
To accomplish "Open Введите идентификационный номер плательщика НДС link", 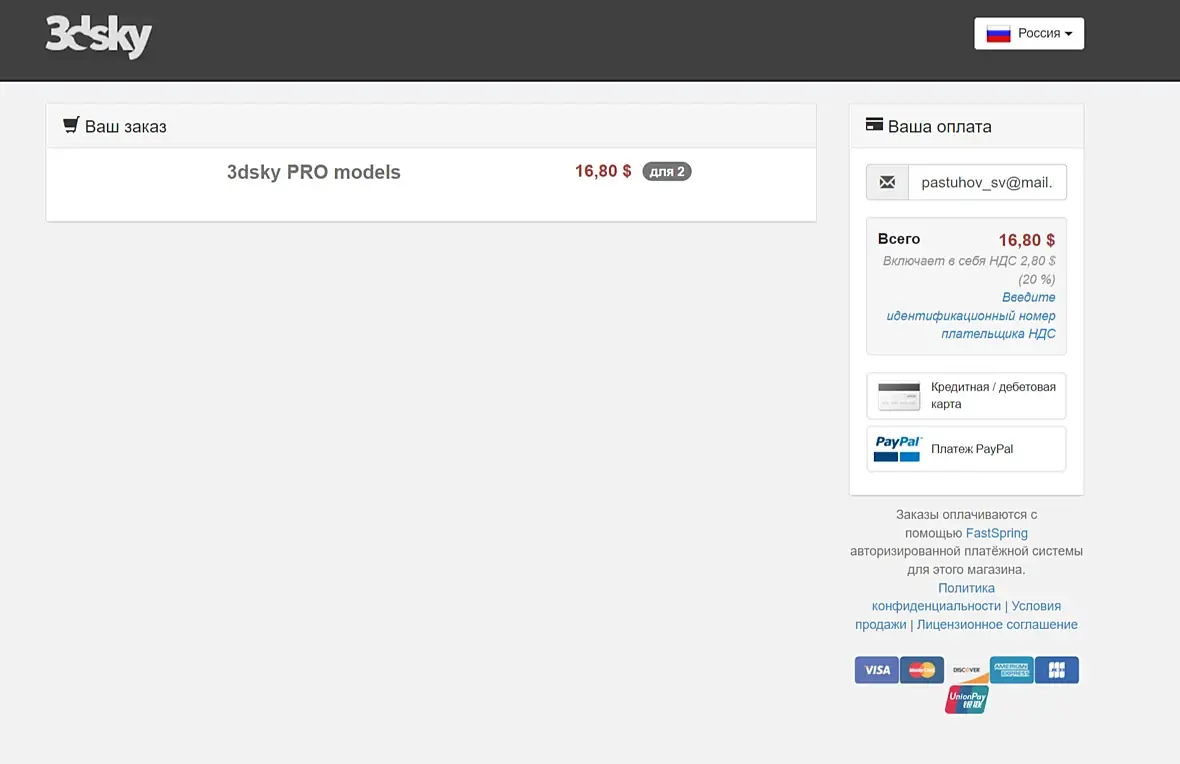I will tap(971, 315).
